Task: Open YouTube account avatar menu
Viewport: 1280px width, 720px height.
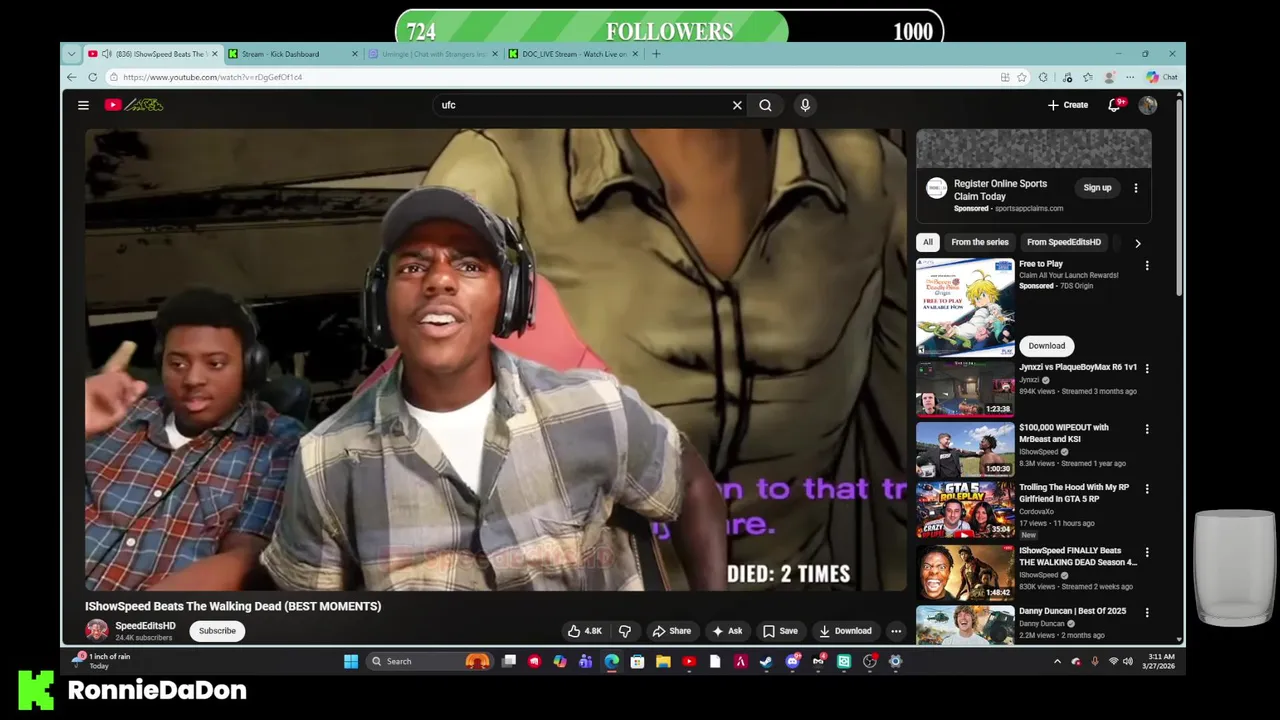Action: click(x=1147, y=105)
